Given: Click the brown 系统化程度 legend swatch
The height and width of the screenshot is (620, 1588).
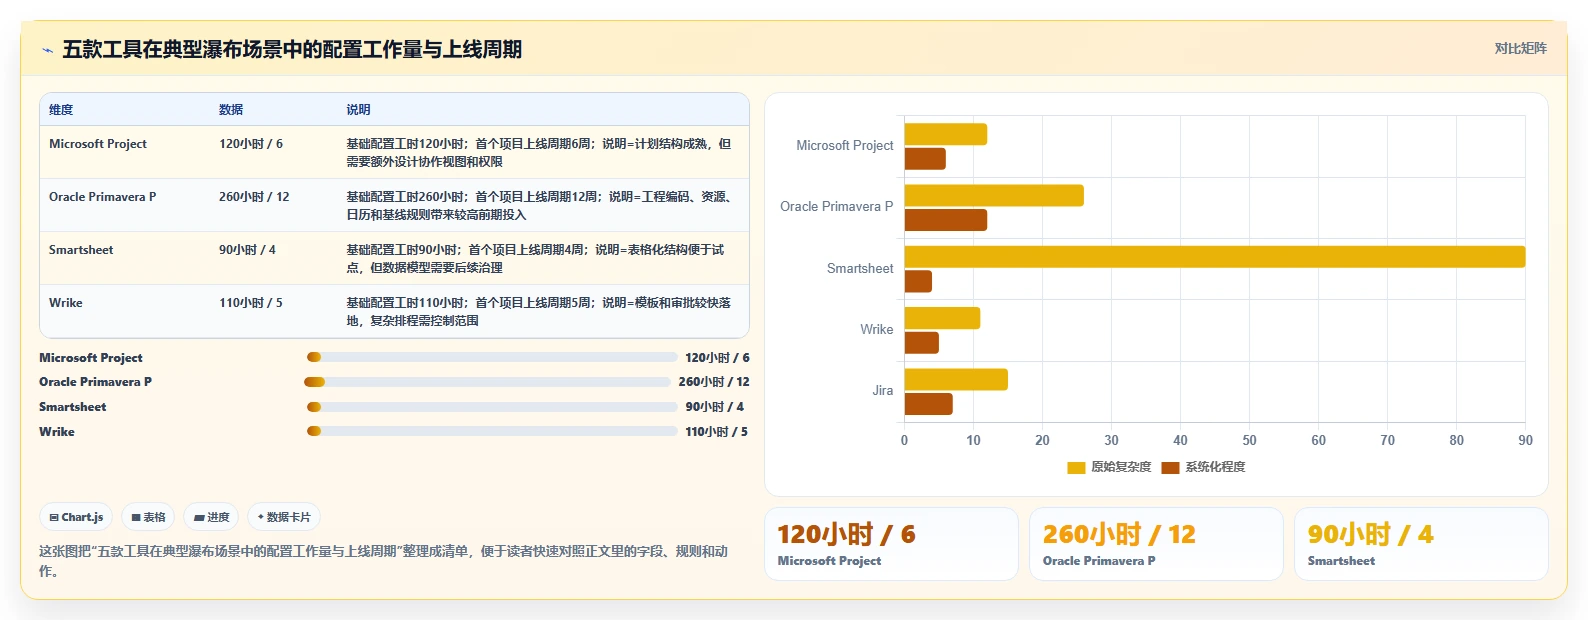Looking at the screenshot, I should point(1170,467).
